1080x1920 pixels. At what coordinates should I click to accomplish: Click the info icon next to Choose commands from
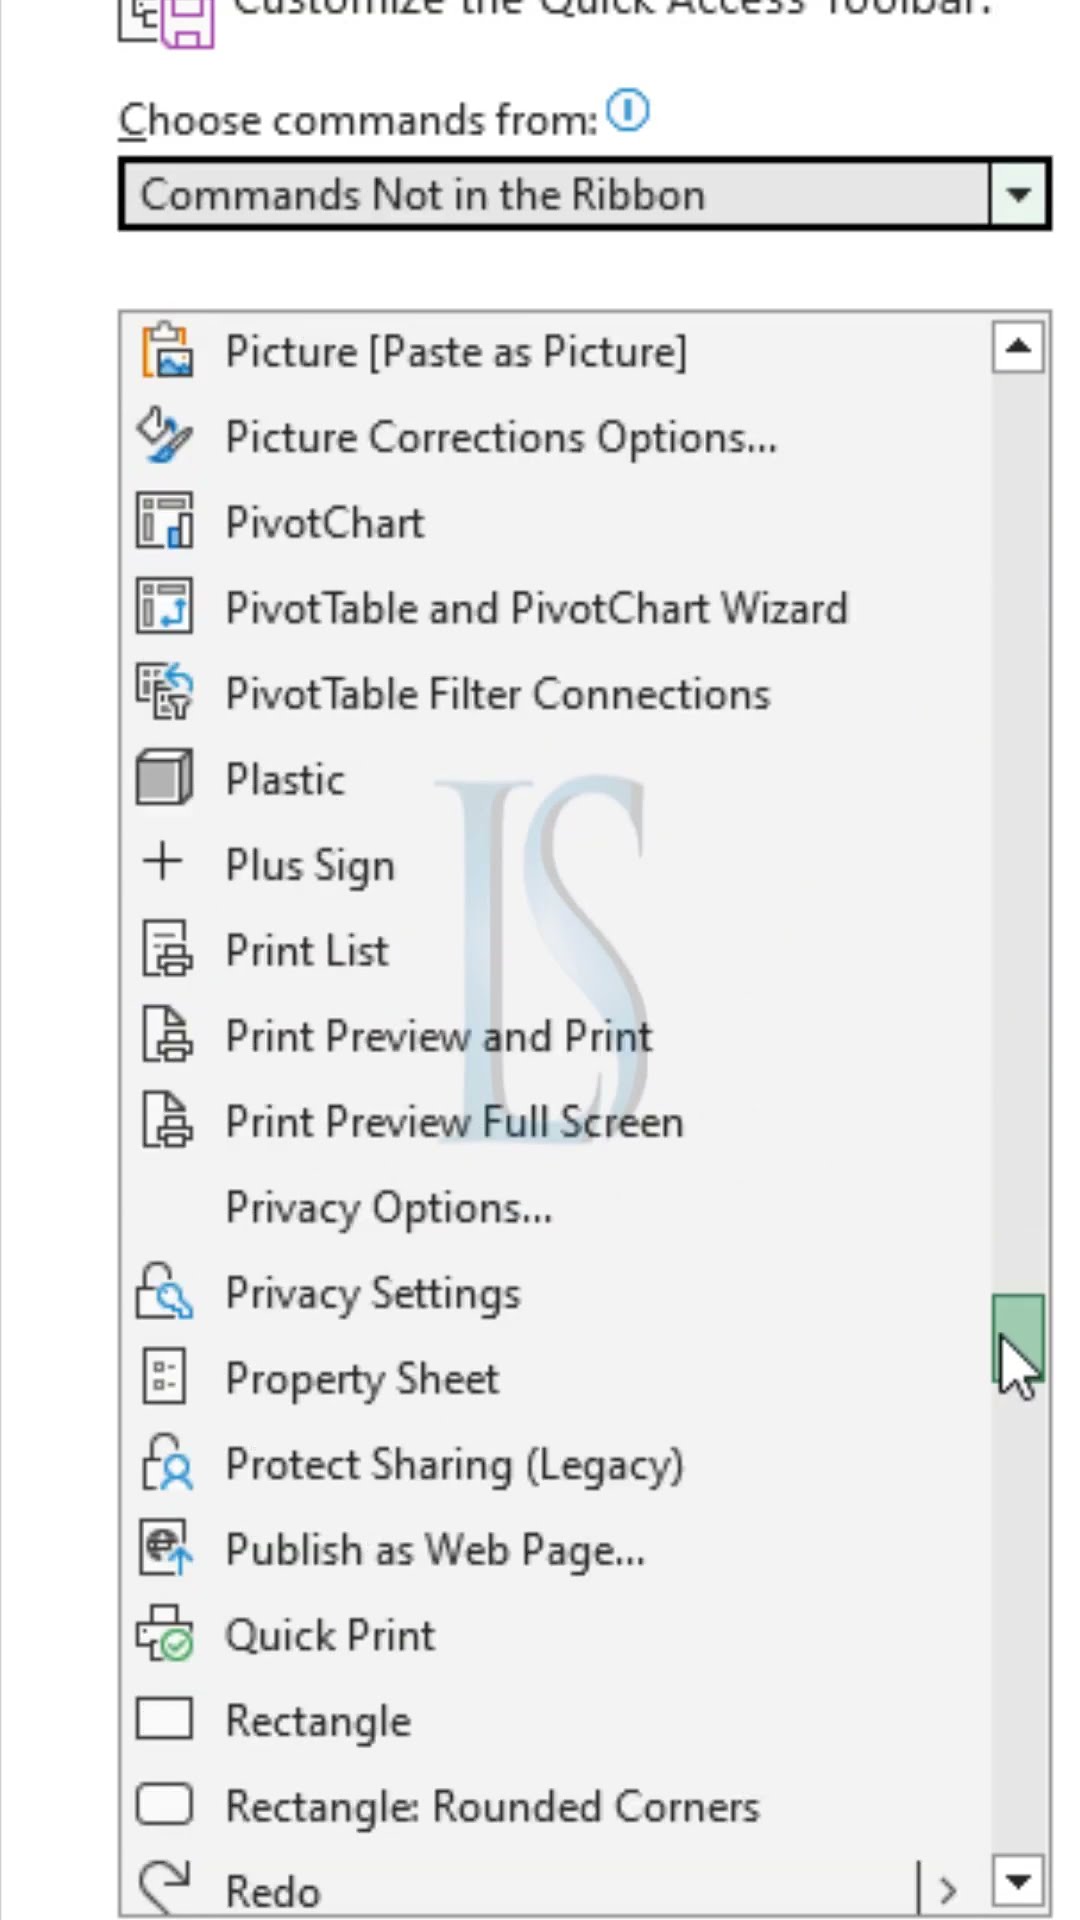click(x=629, y=111)
